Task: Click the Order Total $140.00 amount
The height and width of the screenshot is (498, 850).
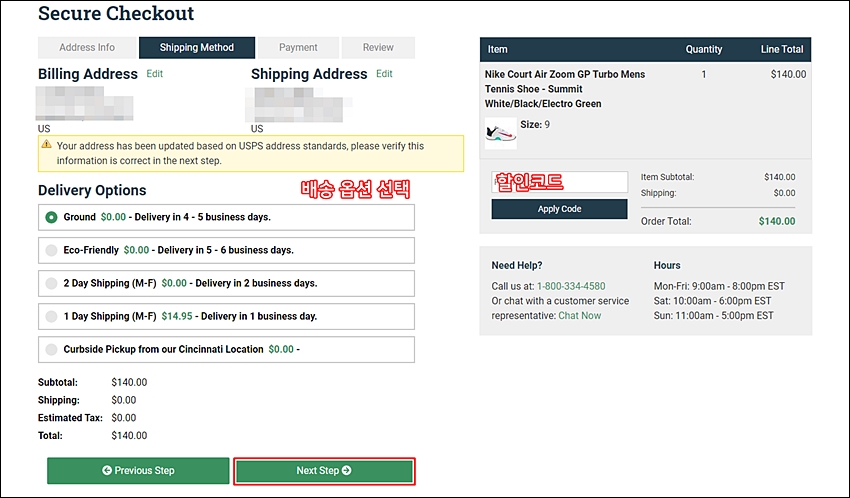Action: pyautogui.click(x=777, y=221)
